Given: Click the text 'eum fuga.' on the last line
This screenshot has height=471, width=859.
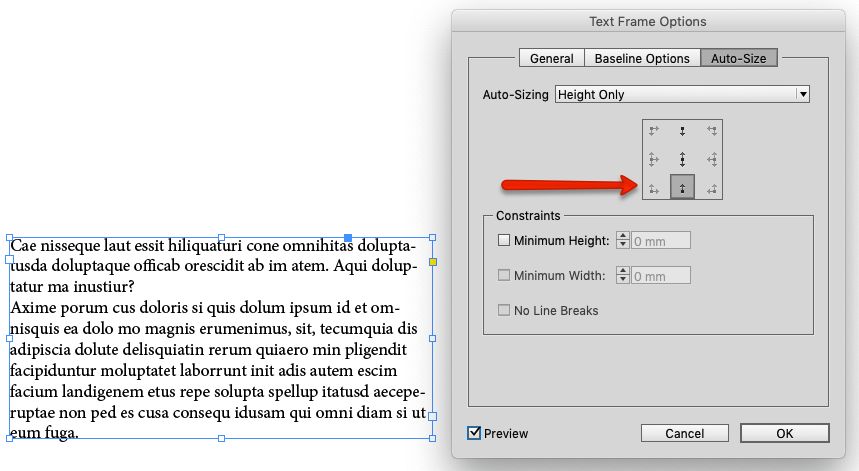Looking at the screenshot, I should [x=44, y=433].
